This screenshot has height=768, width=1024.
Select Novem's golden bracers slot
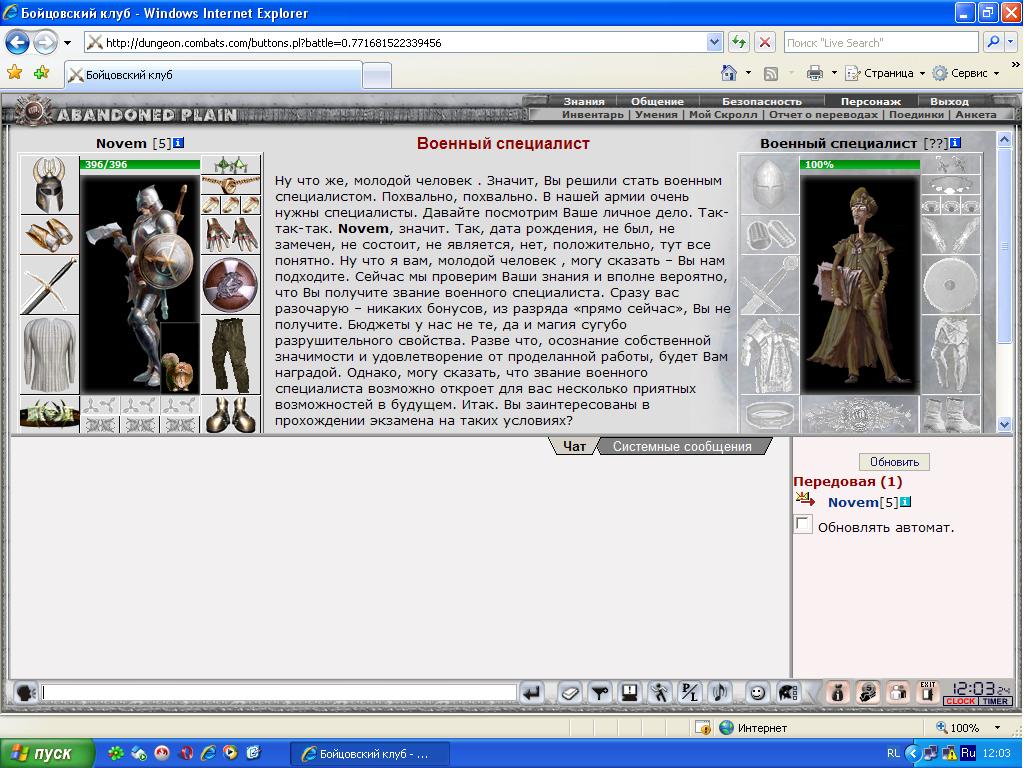pyautogui.click(x=50, y=234)
